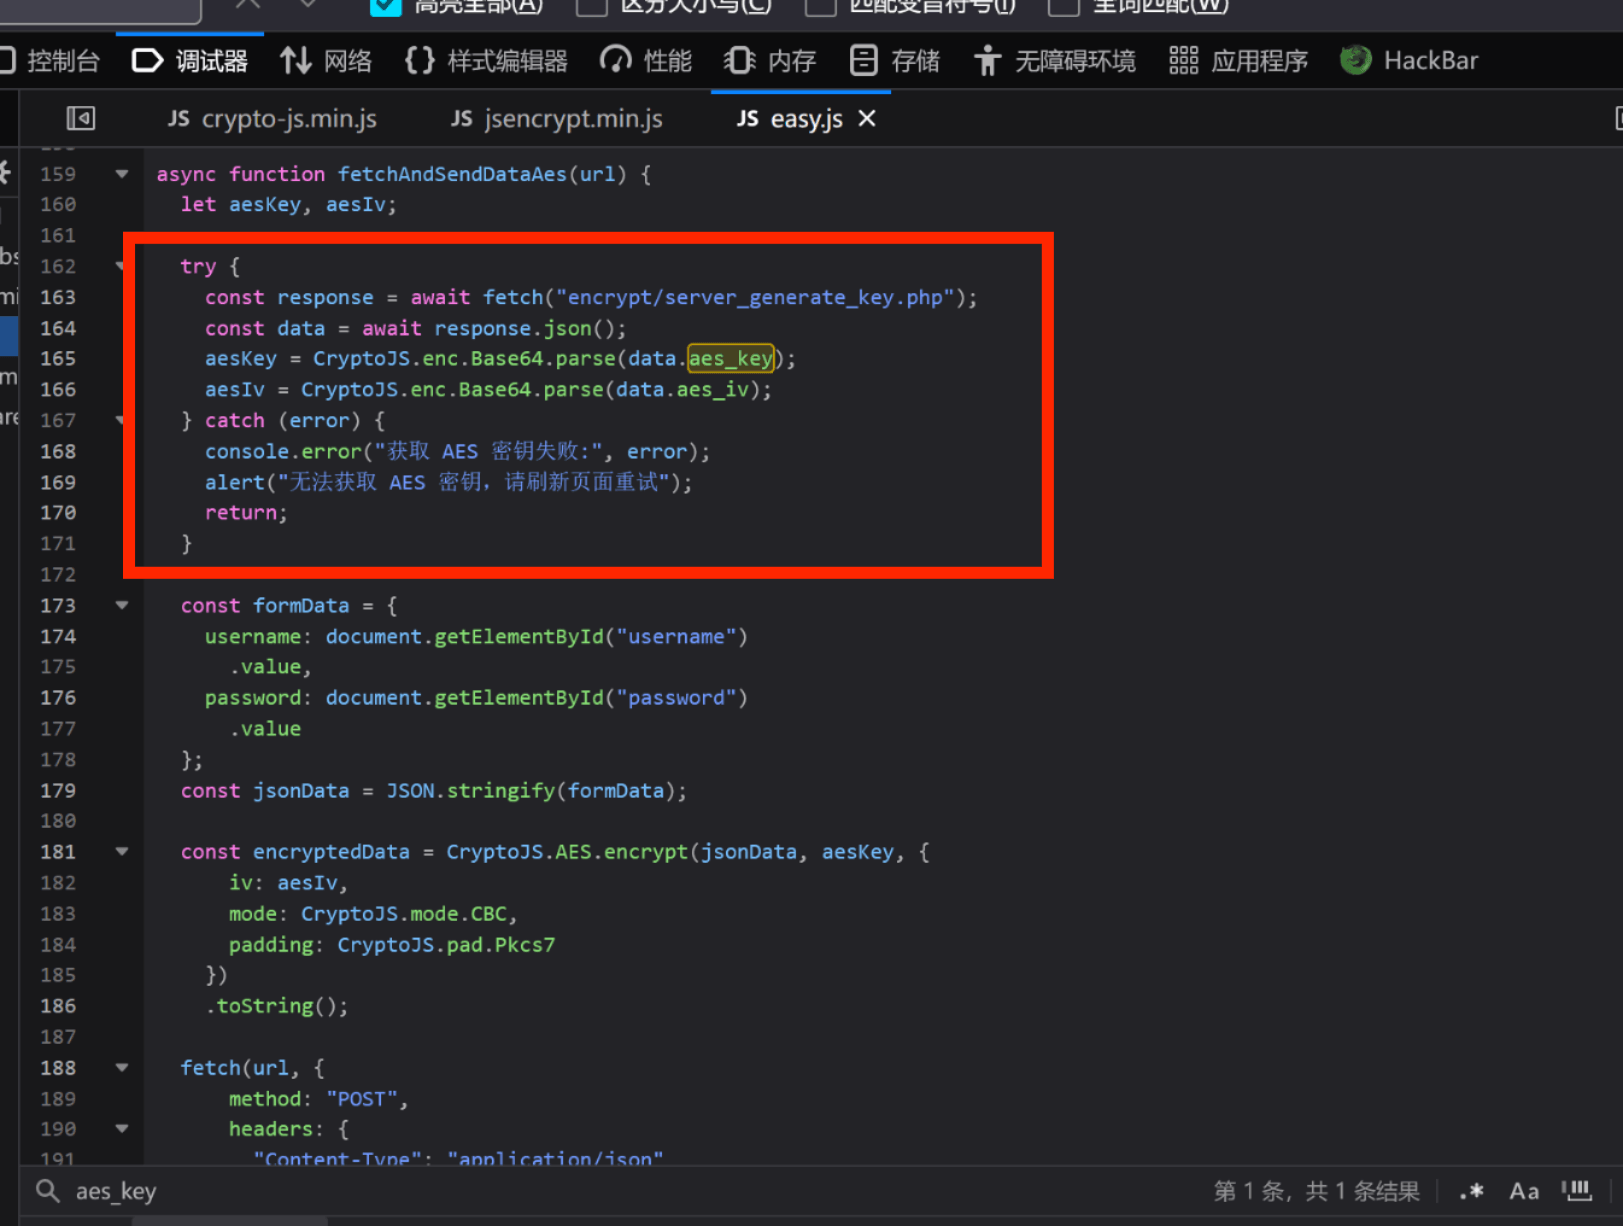Viewport: 1623px width, 1226px height.
Task: Click the up-down arrows network icon
Action: click(x=295, y=61)
